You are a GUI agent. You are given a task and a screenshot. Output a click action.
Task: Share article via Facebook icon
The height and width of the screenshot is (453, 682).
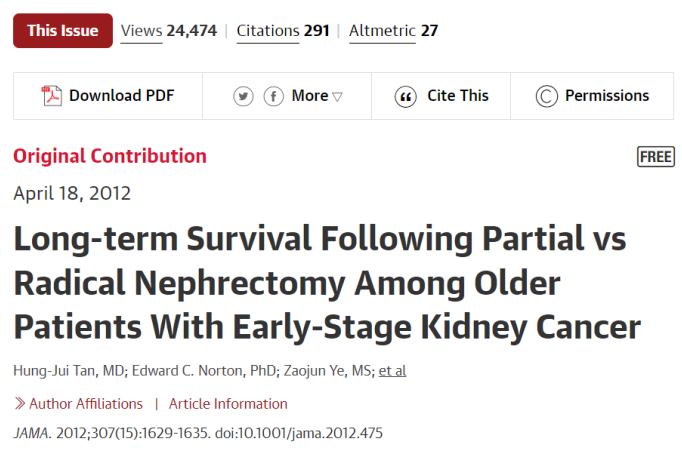[x=274, y=96]
